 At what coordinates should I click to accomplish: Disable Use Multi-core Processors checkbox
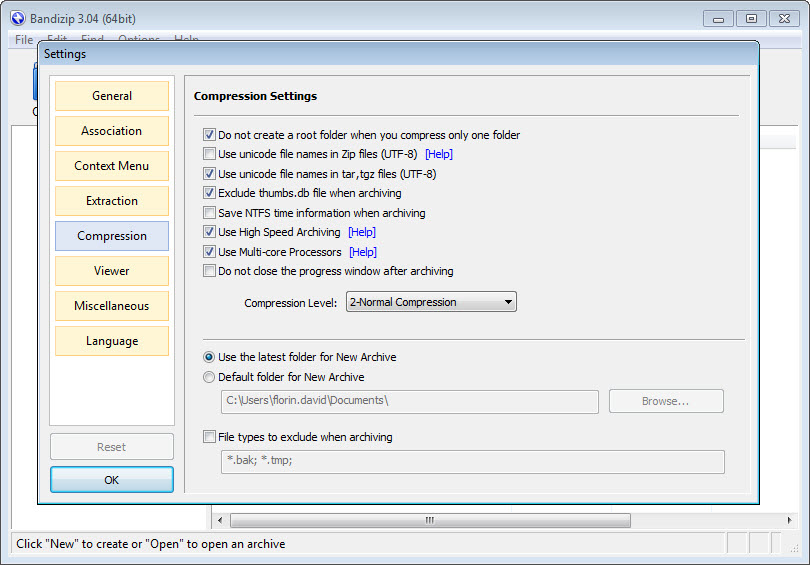click(209, 252)
